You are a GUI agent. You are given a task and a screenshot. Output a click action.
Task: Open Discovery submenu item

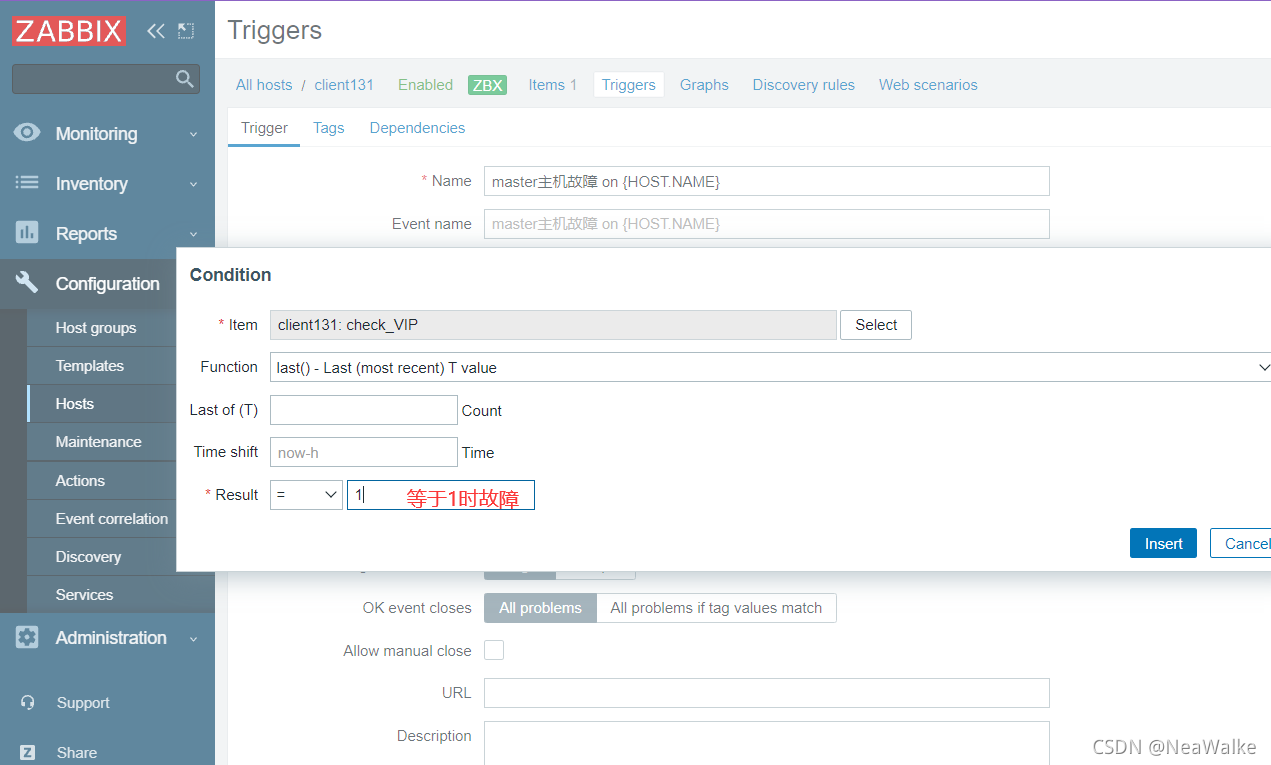click(x=88, y=557)
